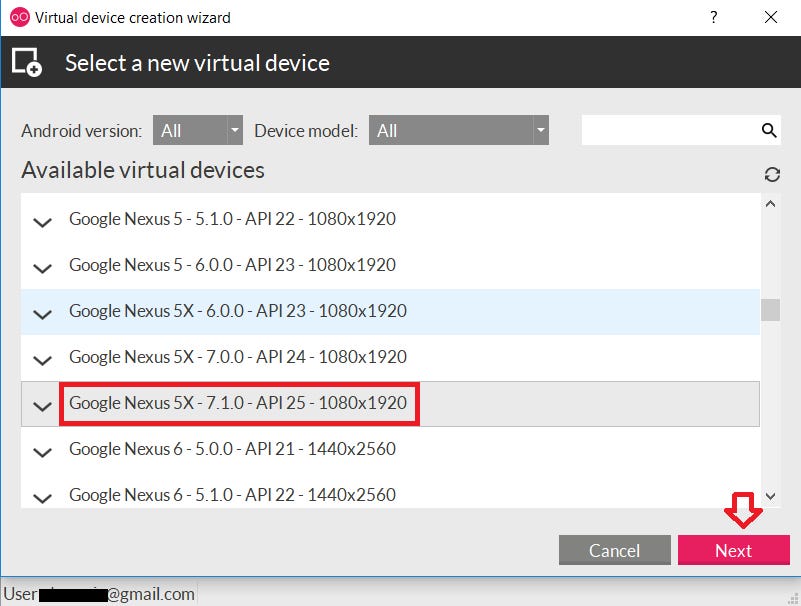Expand Google Nexus 5X - 7.1.0 chevron

click(42, 406)
